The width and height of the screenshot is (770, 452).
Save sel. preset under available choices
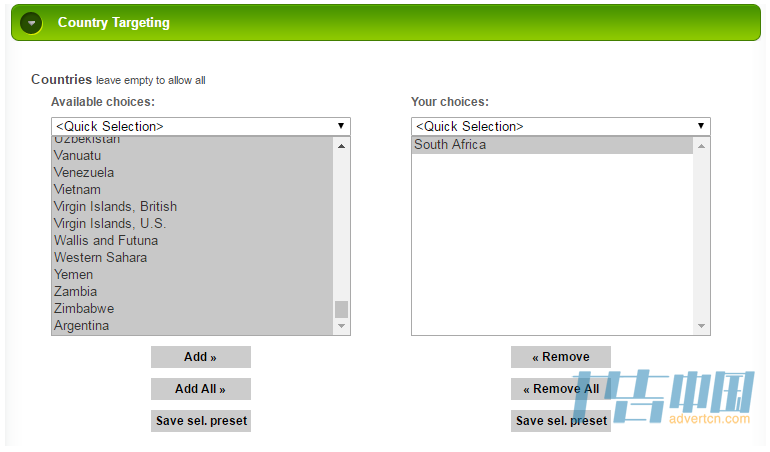coord(201,421)
